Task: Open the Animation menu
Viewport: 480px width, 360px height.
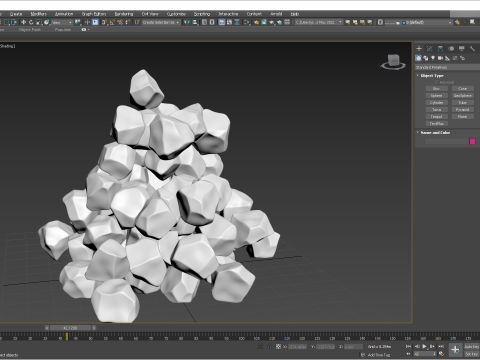Action: point(64,14)
